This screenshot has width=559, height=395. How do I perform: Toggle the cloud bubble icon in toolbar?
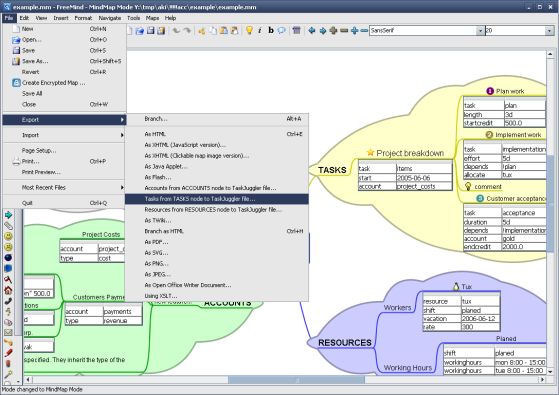[x=282, y=30]
